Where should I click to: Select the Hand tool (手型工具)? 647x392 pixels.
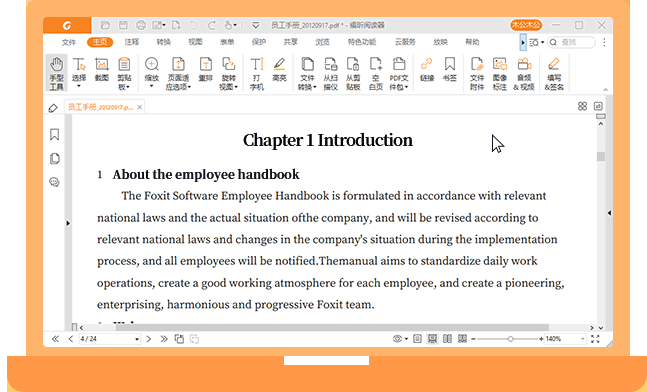[x=56, y=73]
